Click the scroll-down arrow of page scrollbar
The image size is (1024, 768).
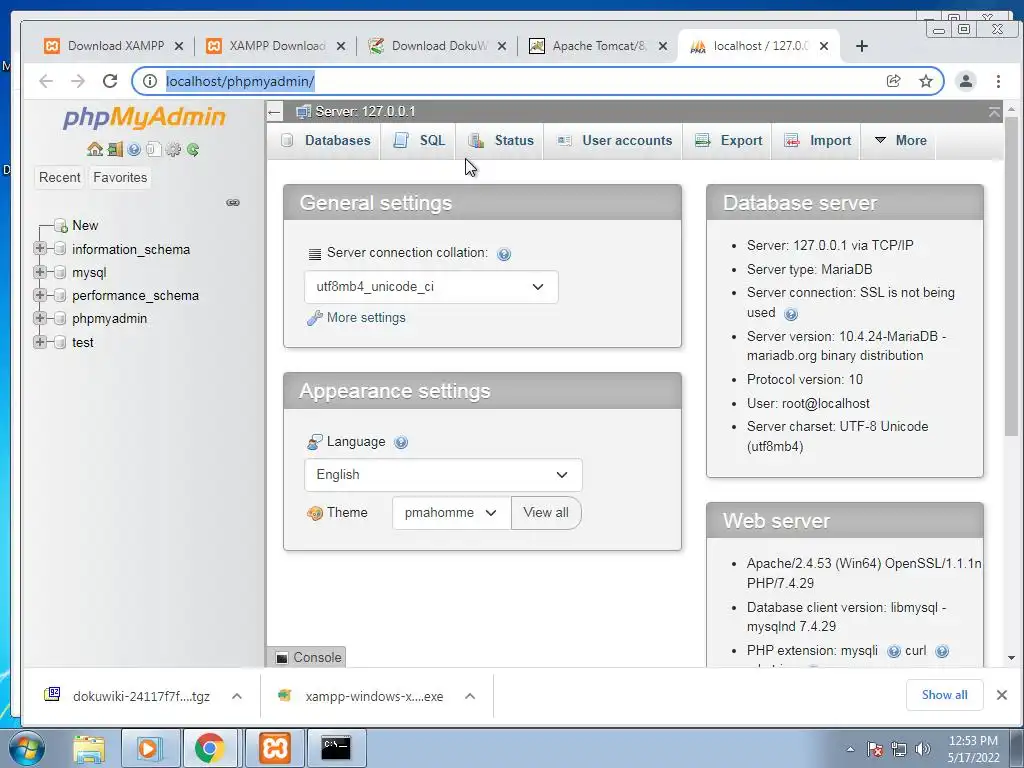[x=1011, y=658]
